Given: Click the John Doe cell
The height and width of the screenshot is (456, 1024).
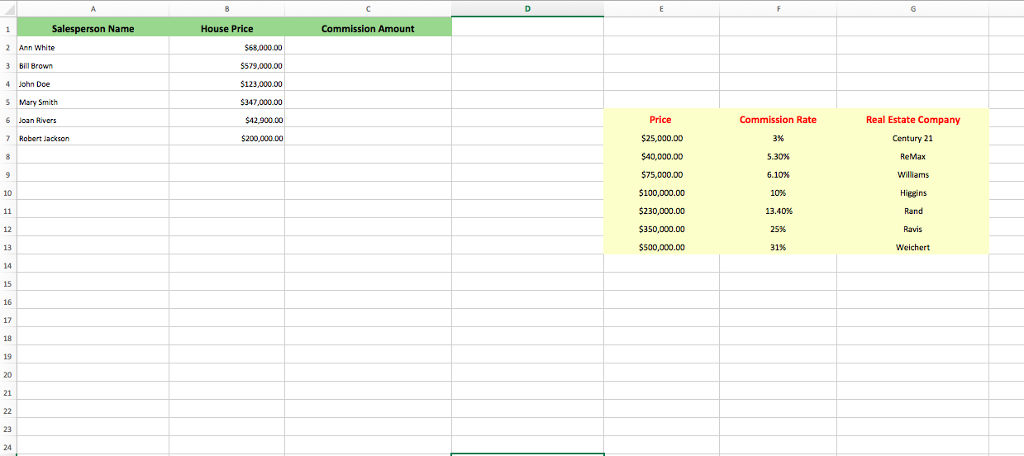Looking at the screenshot, I should [x=93, y=84].
